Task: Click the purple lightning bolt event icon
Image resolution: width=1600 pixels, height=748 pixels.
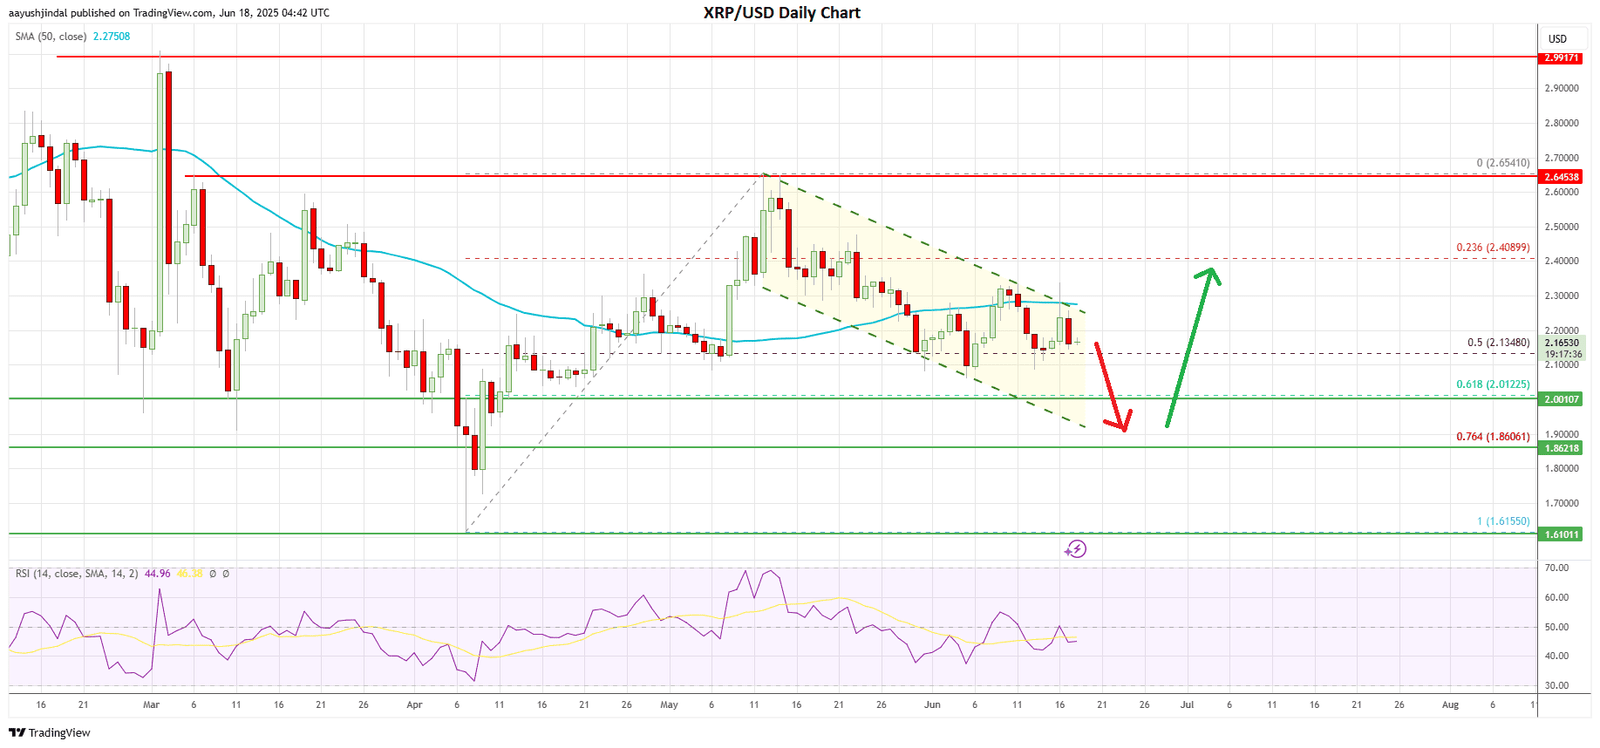Action: click(1075, 549)
